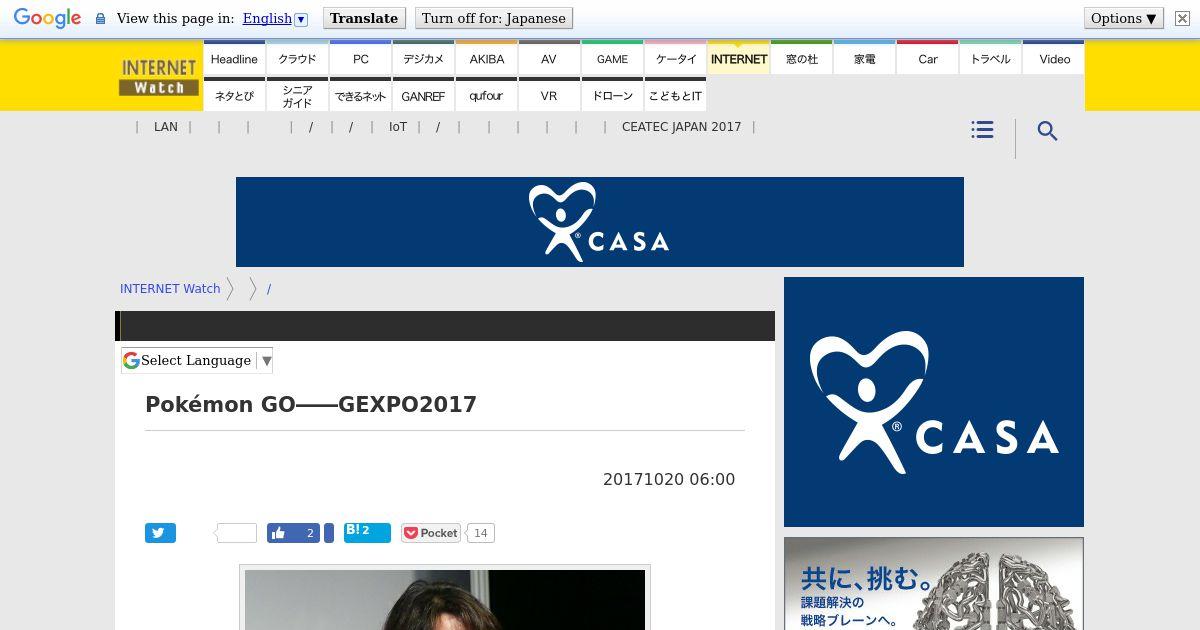Click the CEATEC JAPAN 2017 link
The height and width of the screenshot is (630, 1200).
click(x=681, y=127)
